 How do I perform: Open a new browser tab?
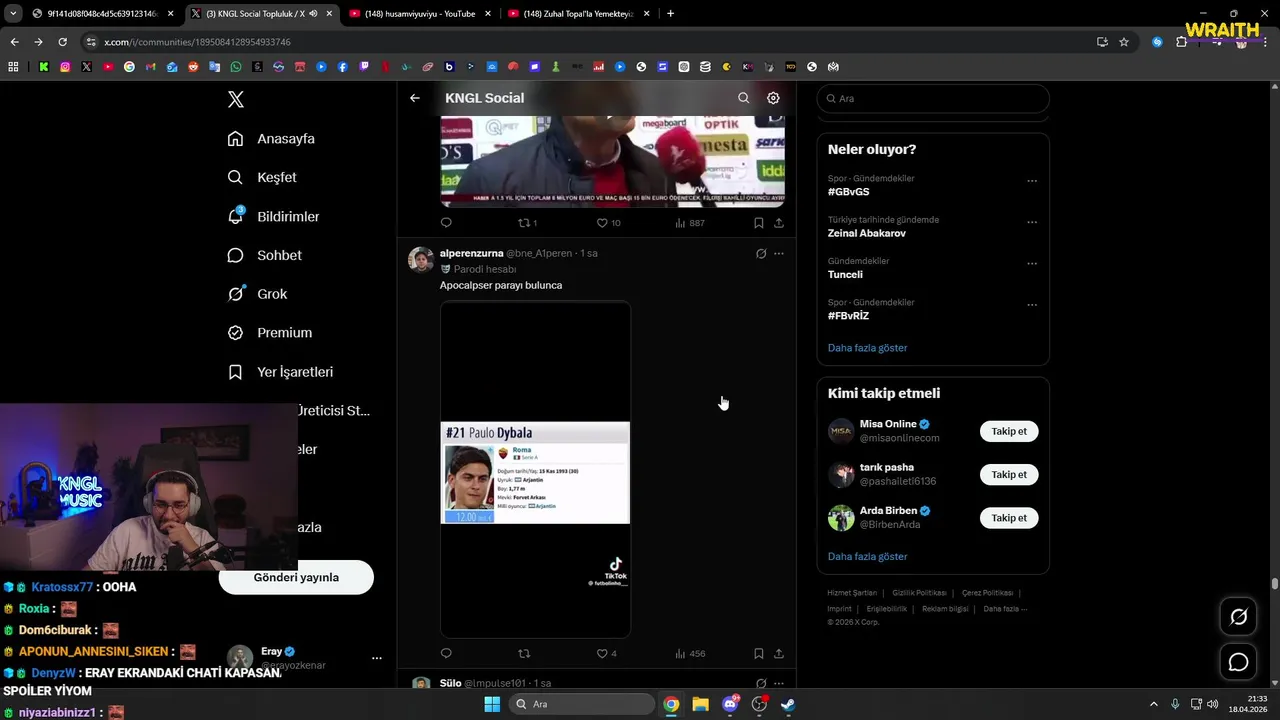(670, 14)
